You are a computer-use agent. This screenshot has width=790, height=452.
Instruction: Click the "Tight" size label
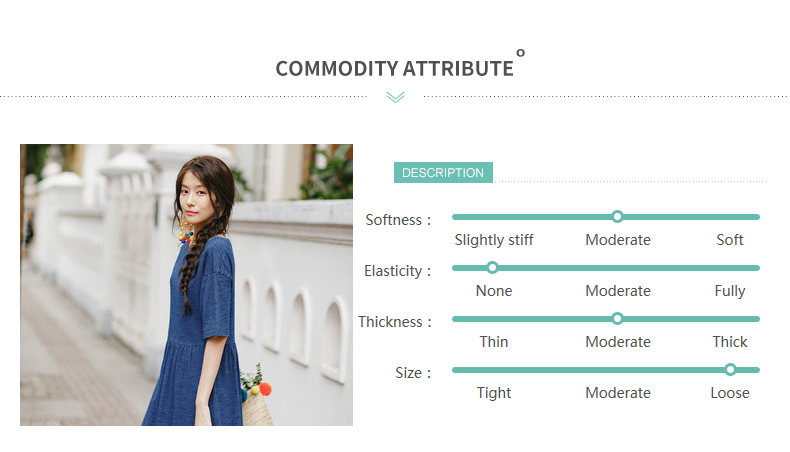(x=494, y=393)
